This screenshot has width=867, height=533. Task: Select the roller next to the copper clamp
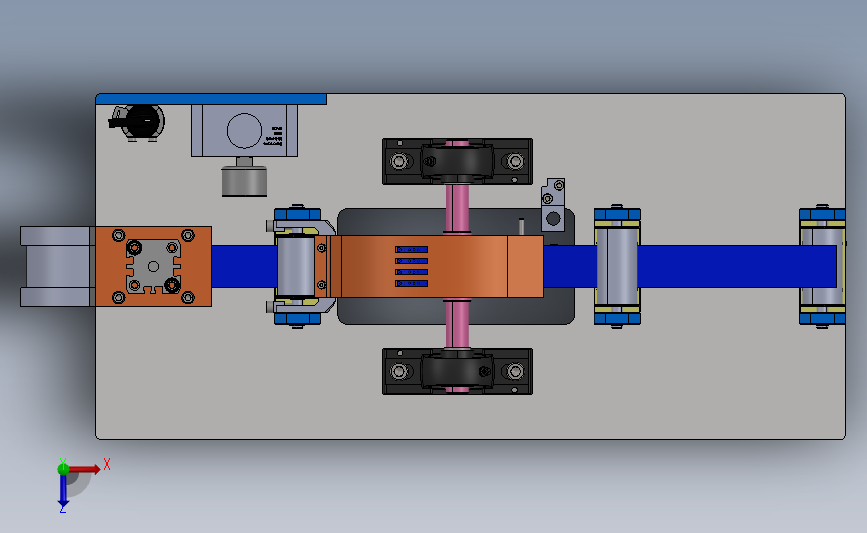point(296,266)
